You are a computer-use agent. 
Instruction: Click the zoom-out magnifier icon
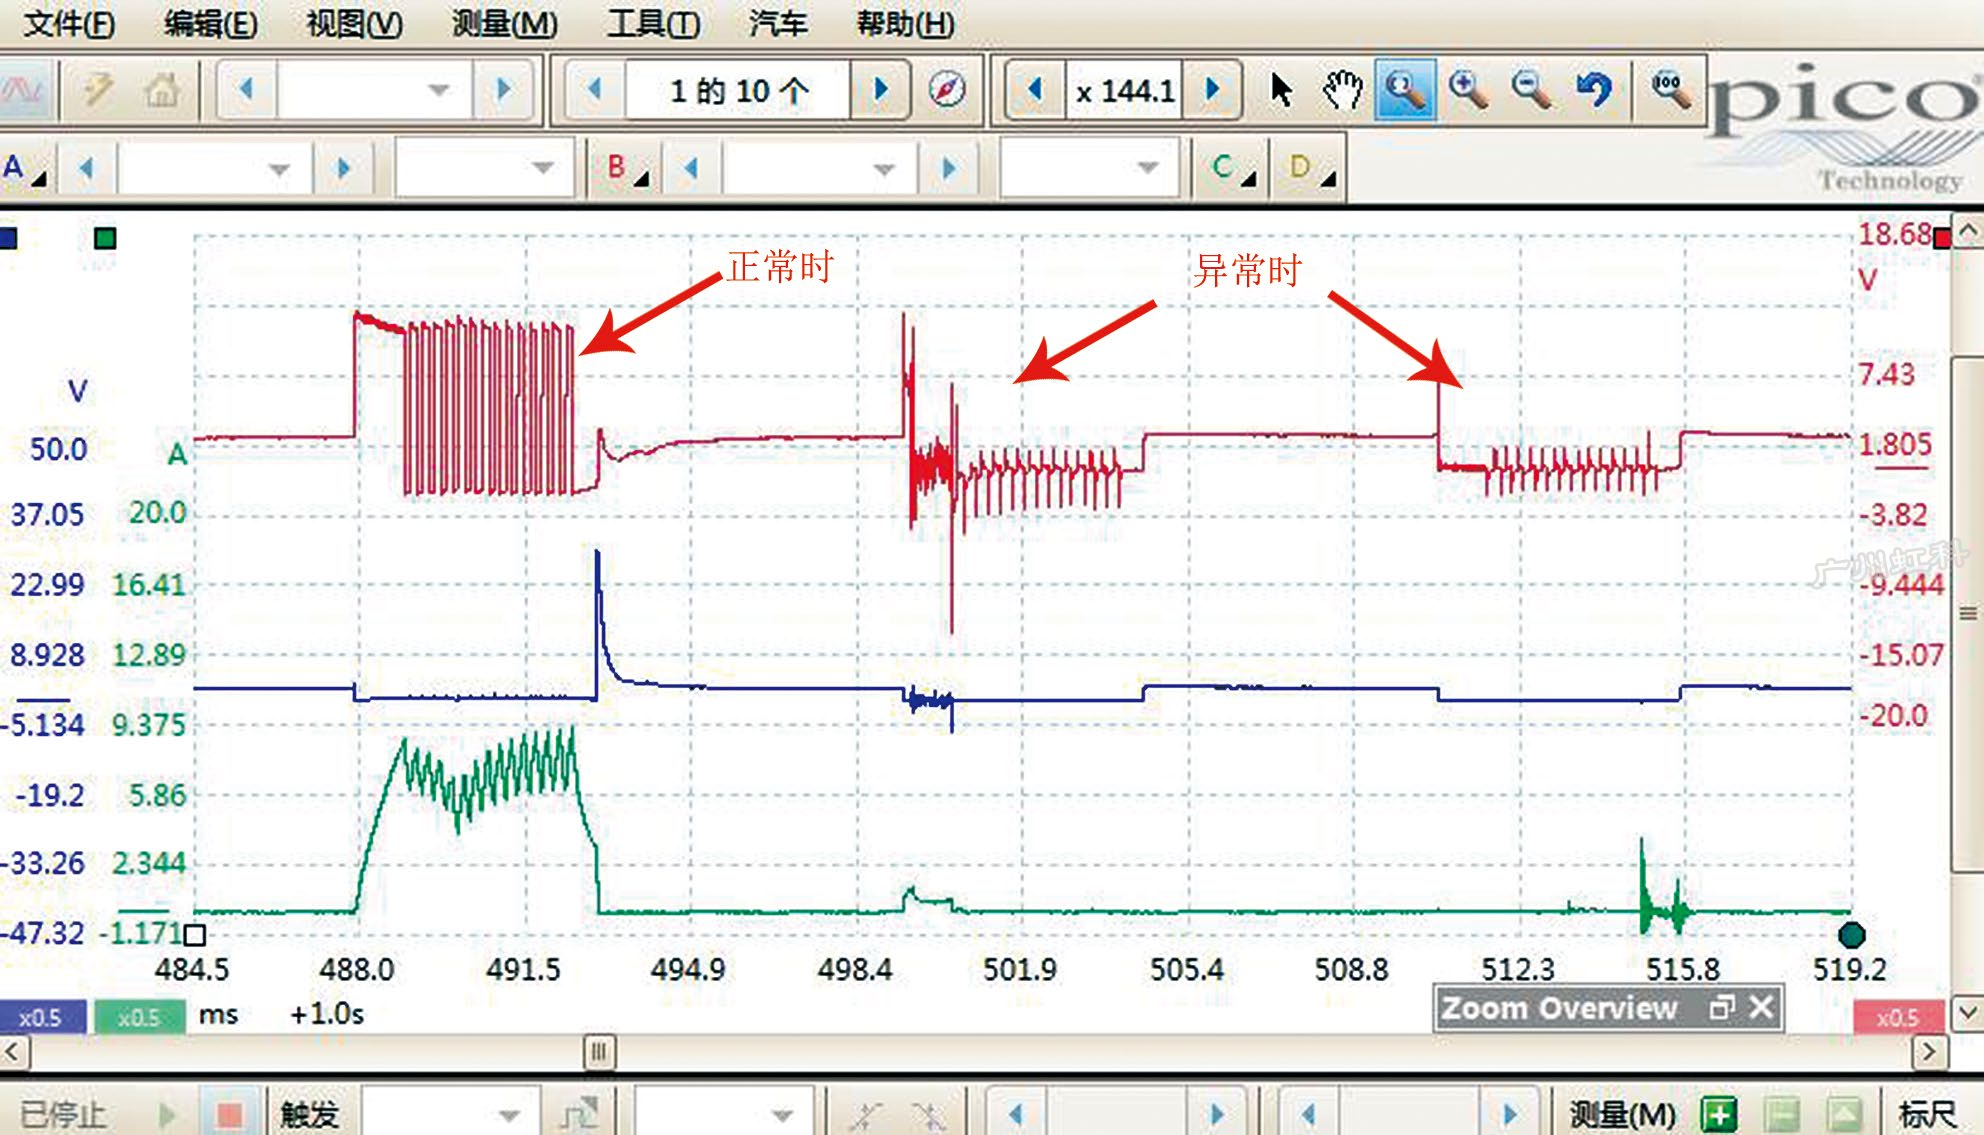point(1531,90)
